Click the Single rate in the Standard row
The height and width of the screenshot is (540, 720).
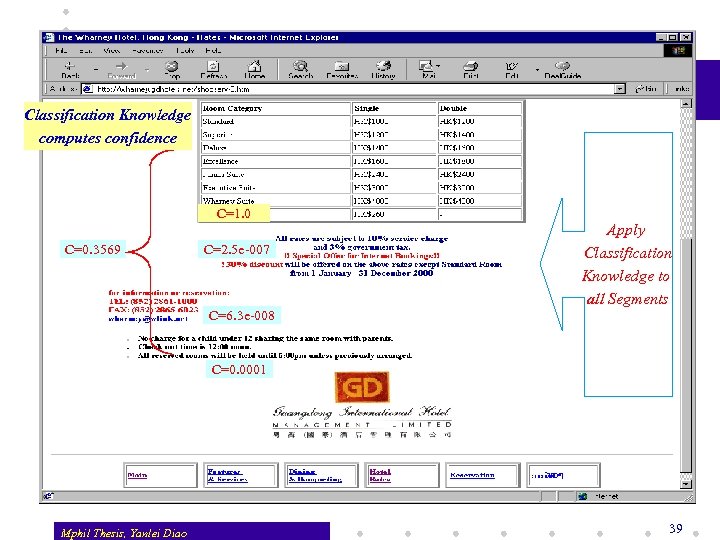pos(394,122)
